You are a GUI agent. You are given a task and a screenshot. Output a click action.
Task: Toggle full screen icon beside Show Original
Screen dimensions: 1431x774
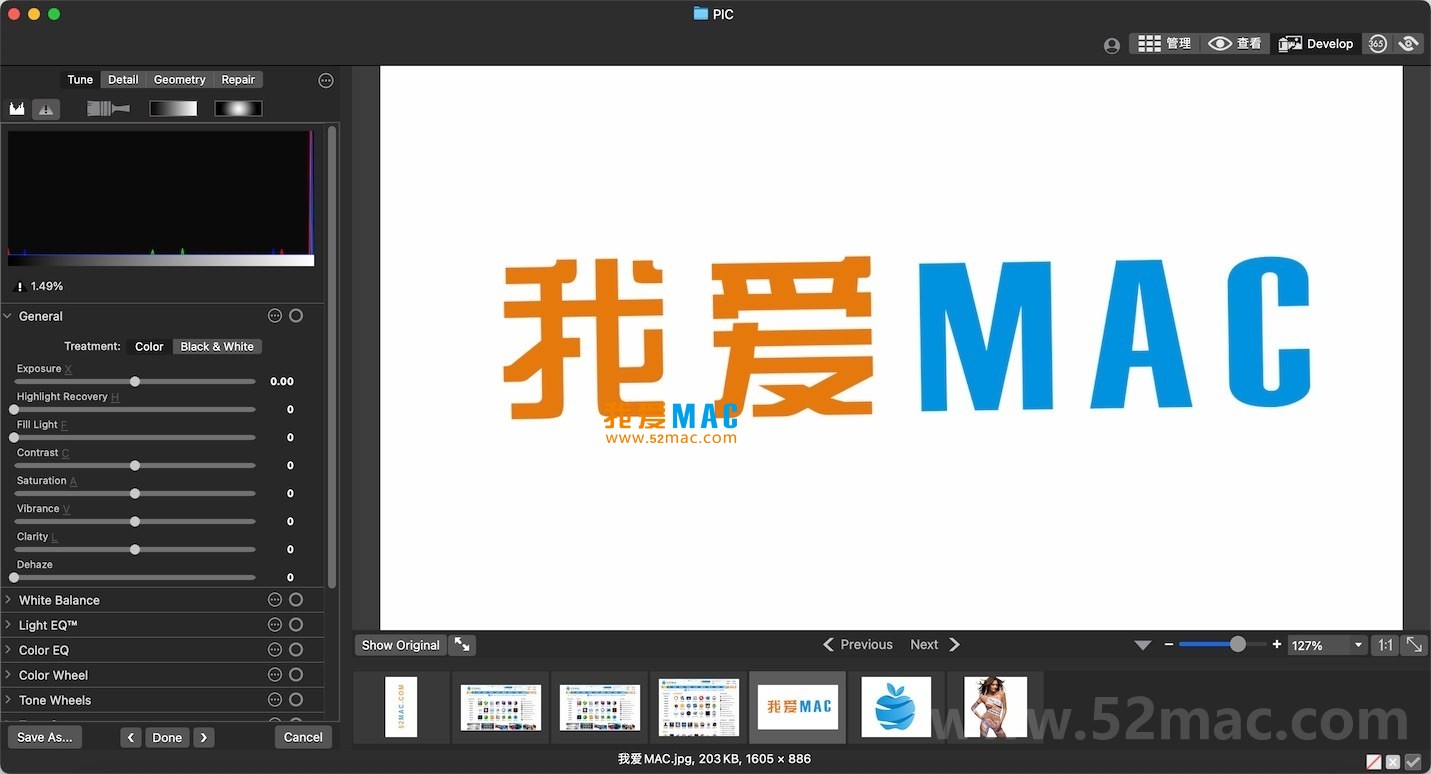click(462, 645)
